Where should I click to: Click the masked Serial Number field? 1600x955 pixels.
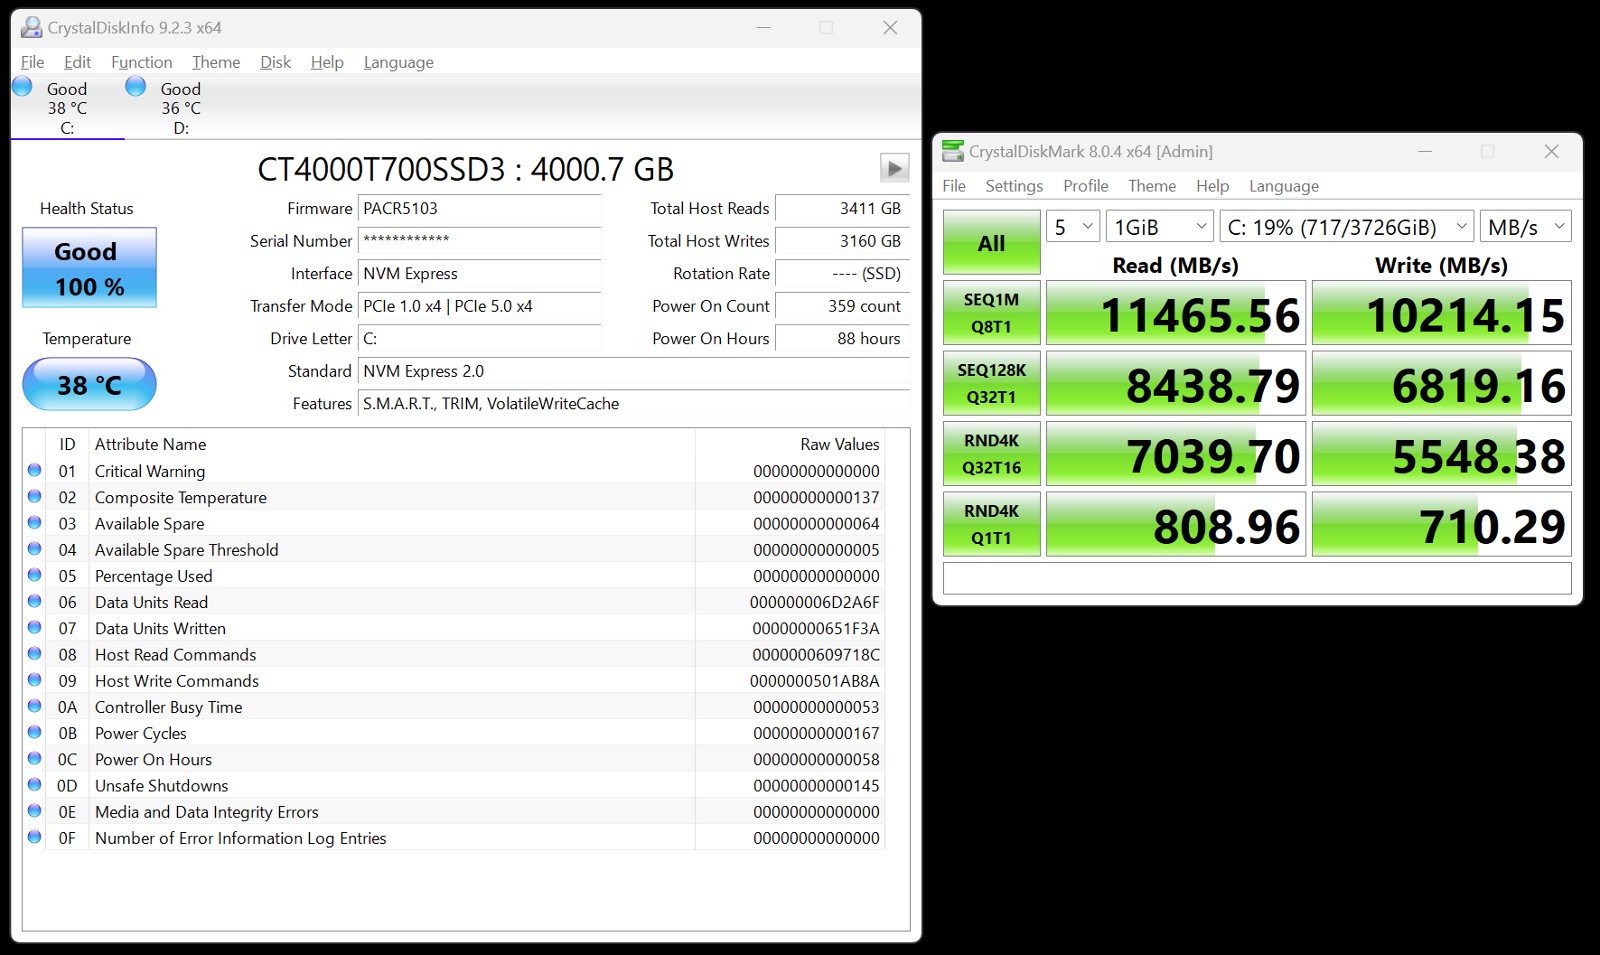[x=479, y=241]
